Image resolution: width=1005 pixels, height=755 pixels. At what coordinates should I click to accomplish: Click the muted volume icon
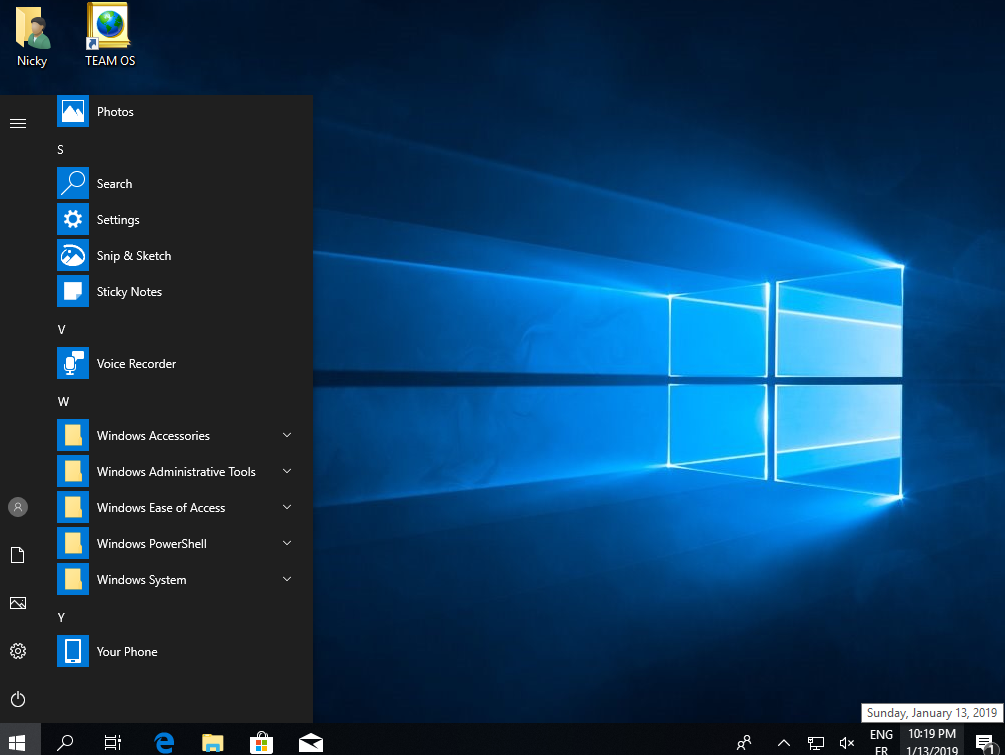[847, 743]
